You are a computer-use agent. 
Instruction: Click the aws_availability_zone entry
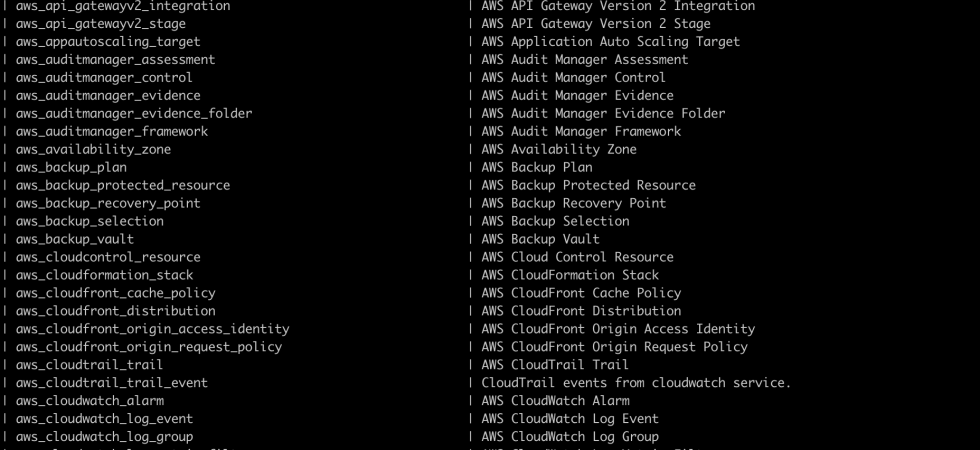[93, 149]
